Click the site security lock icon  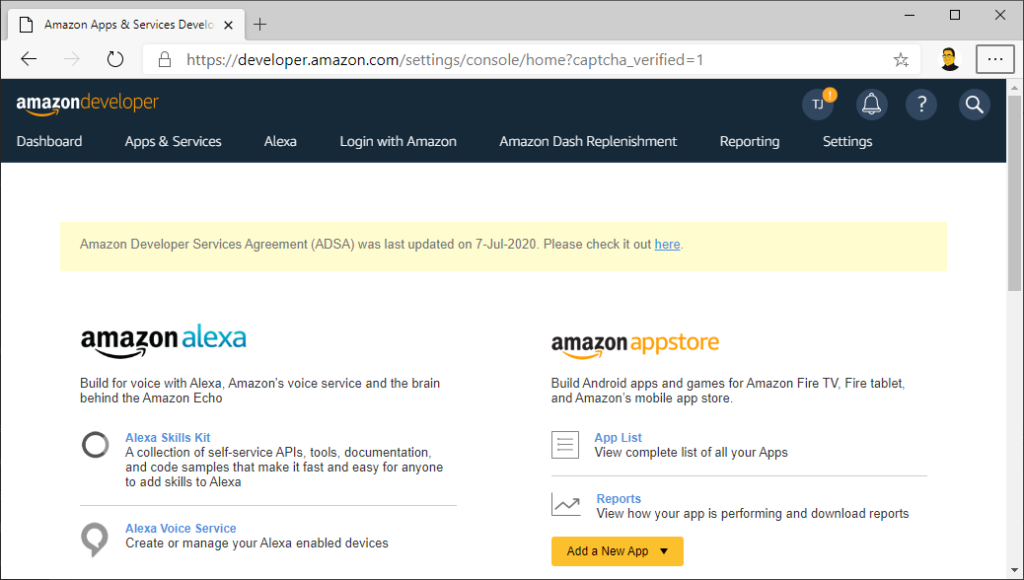click(x=163, y=59)
